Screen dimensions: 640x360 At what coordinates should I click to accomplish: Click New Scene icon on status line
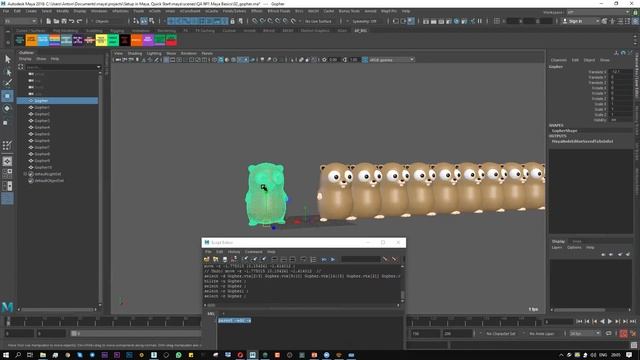click(49, 21)
